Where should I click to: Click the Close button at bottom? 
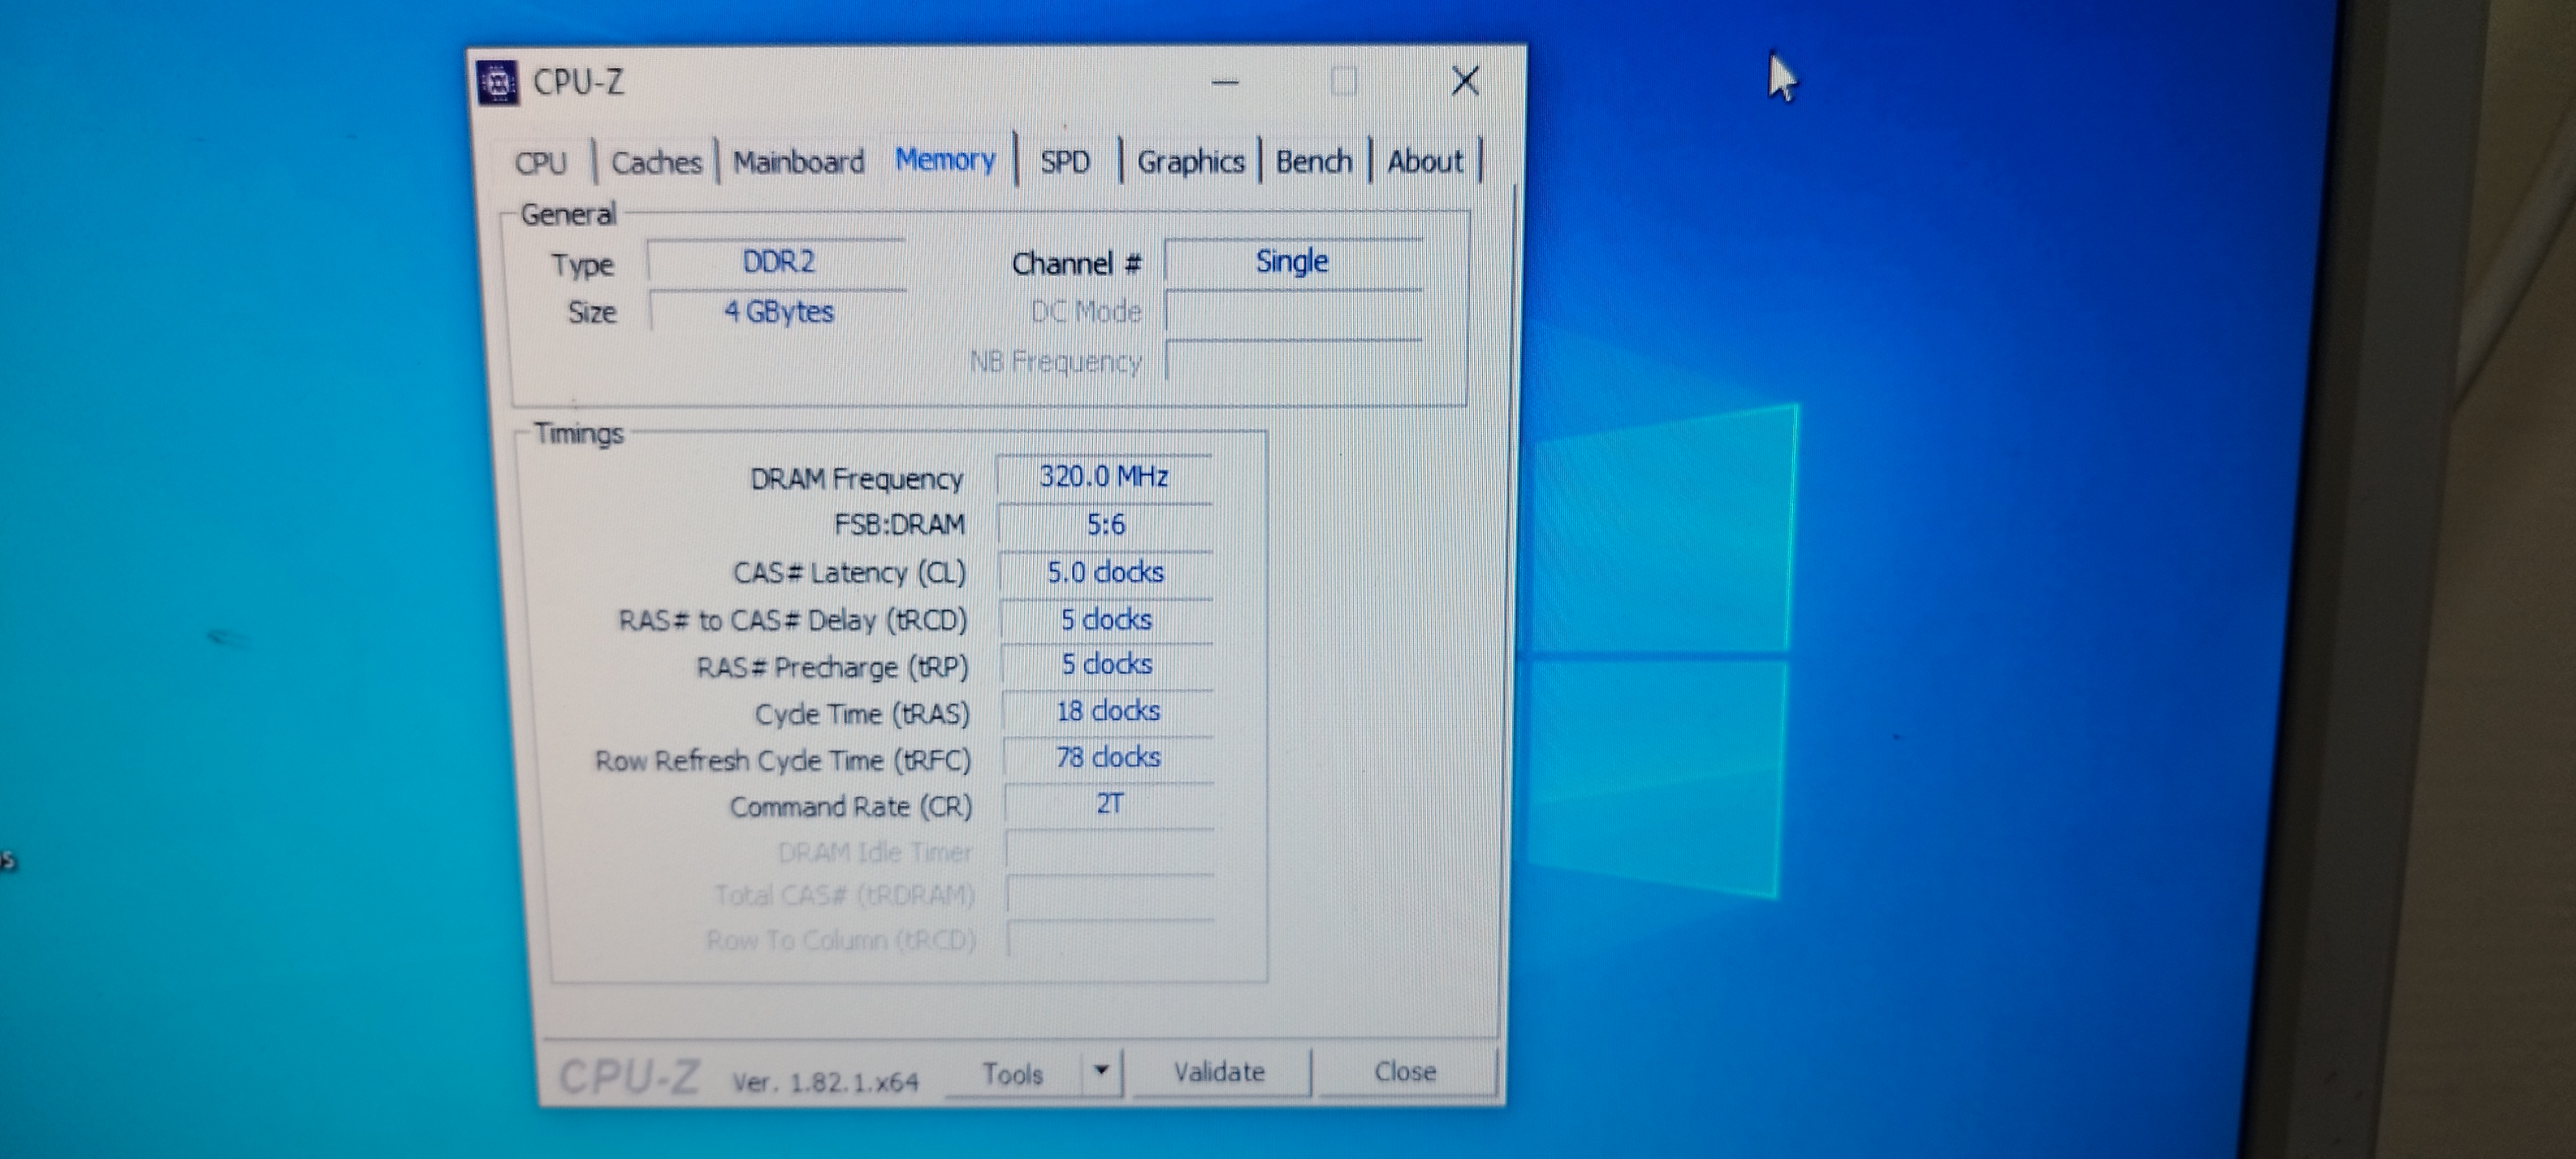point(1404,1072)
